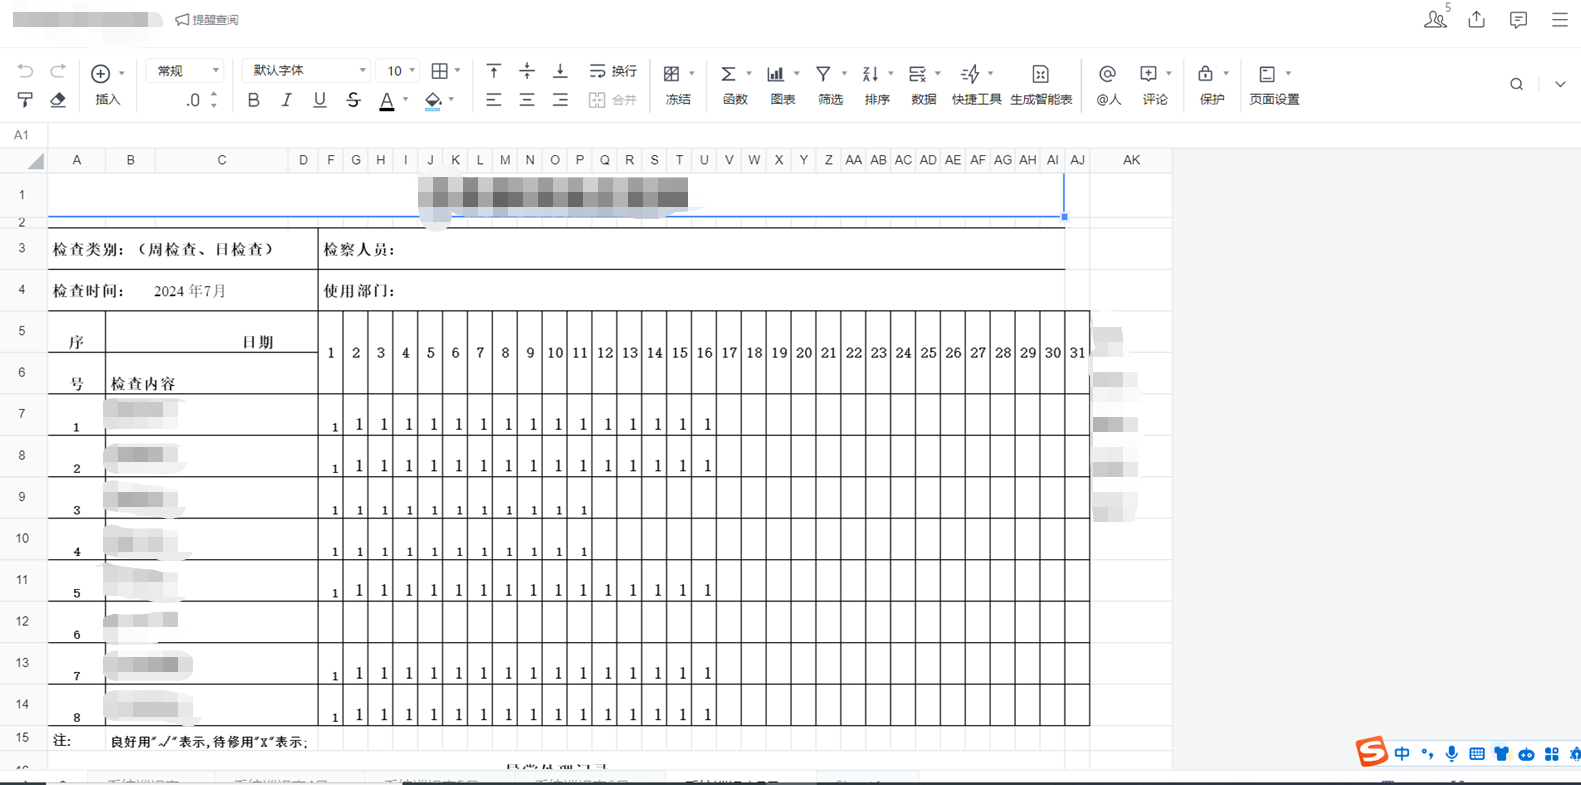Toggle underline formatting

320,100
